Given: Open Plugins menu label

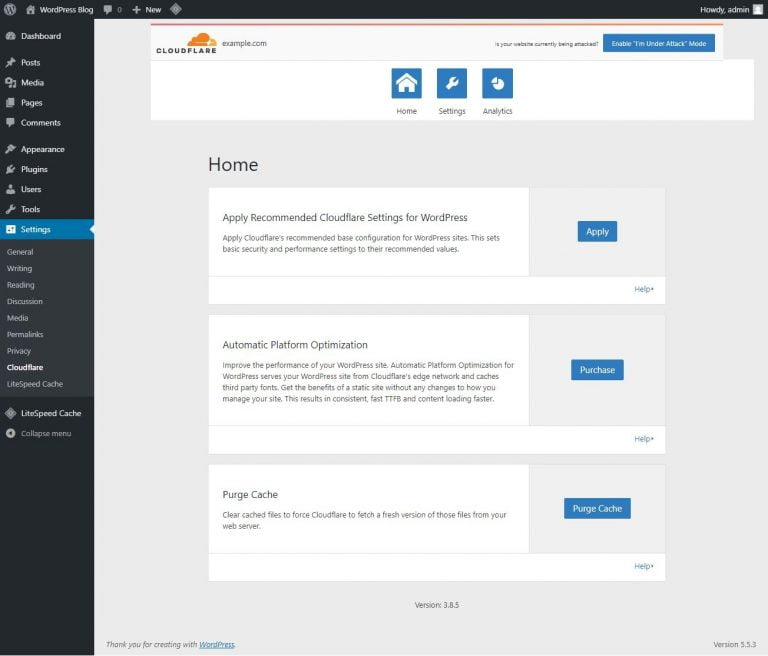Looking at the screenshot, I should (x=34, y=169).
